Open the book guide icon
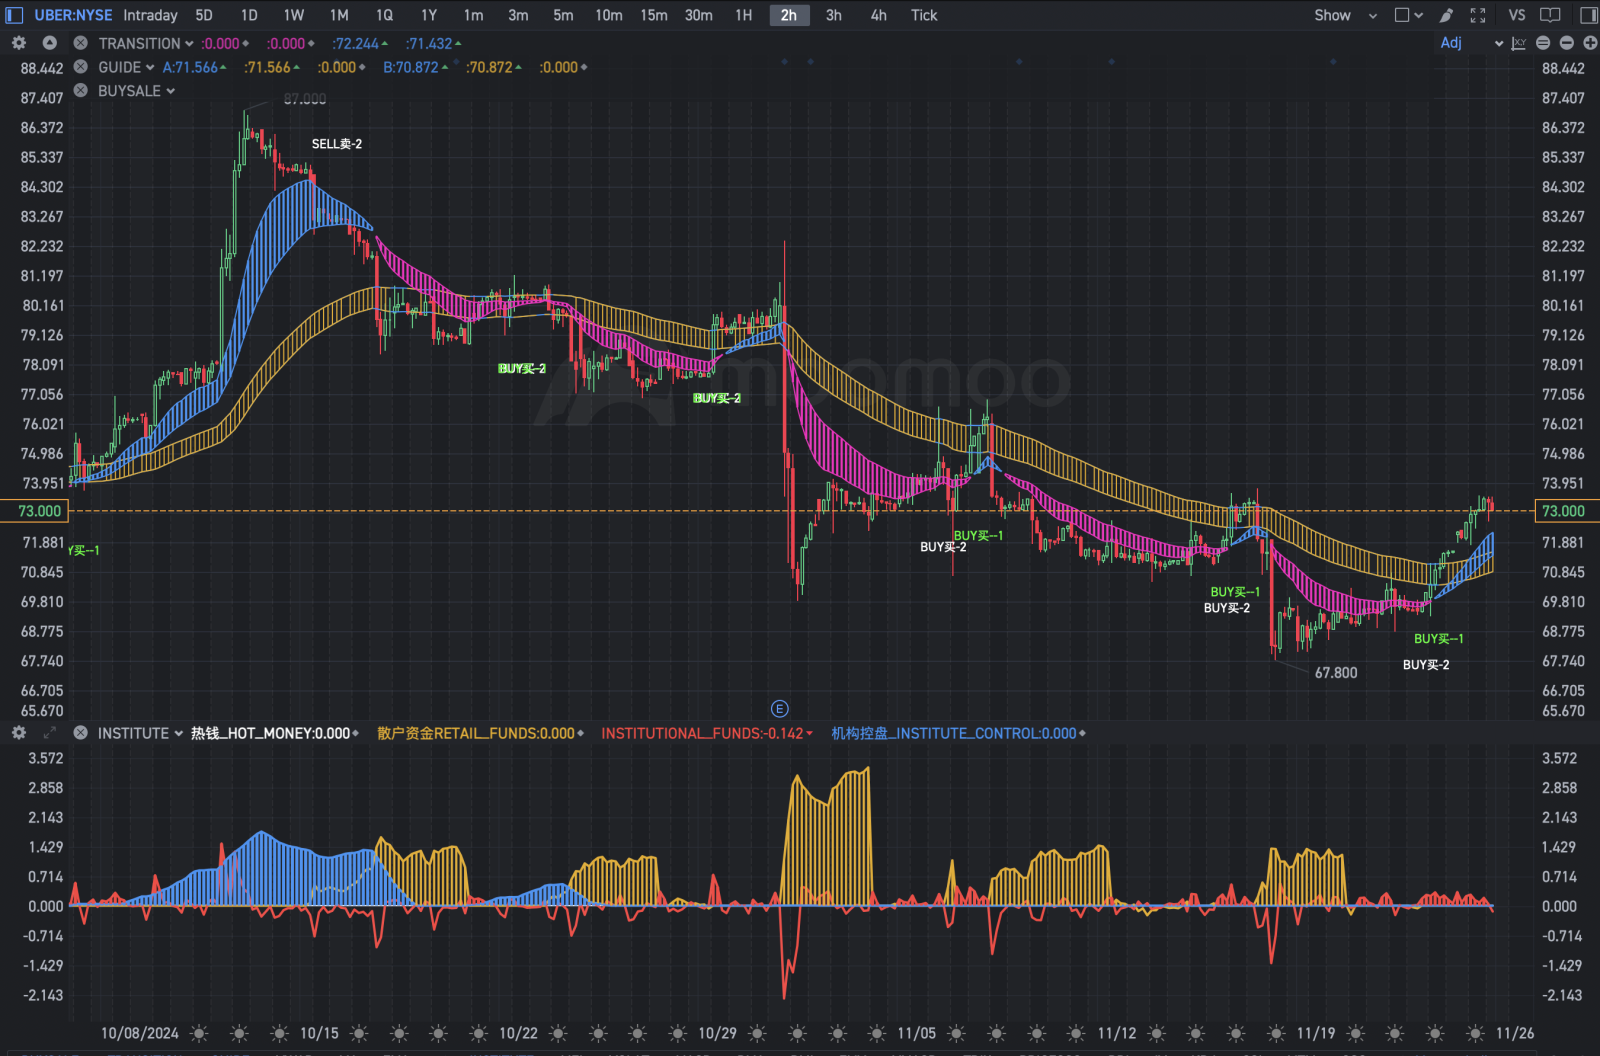Viewport: 1600px width, 1056px height. point(1550,15)
